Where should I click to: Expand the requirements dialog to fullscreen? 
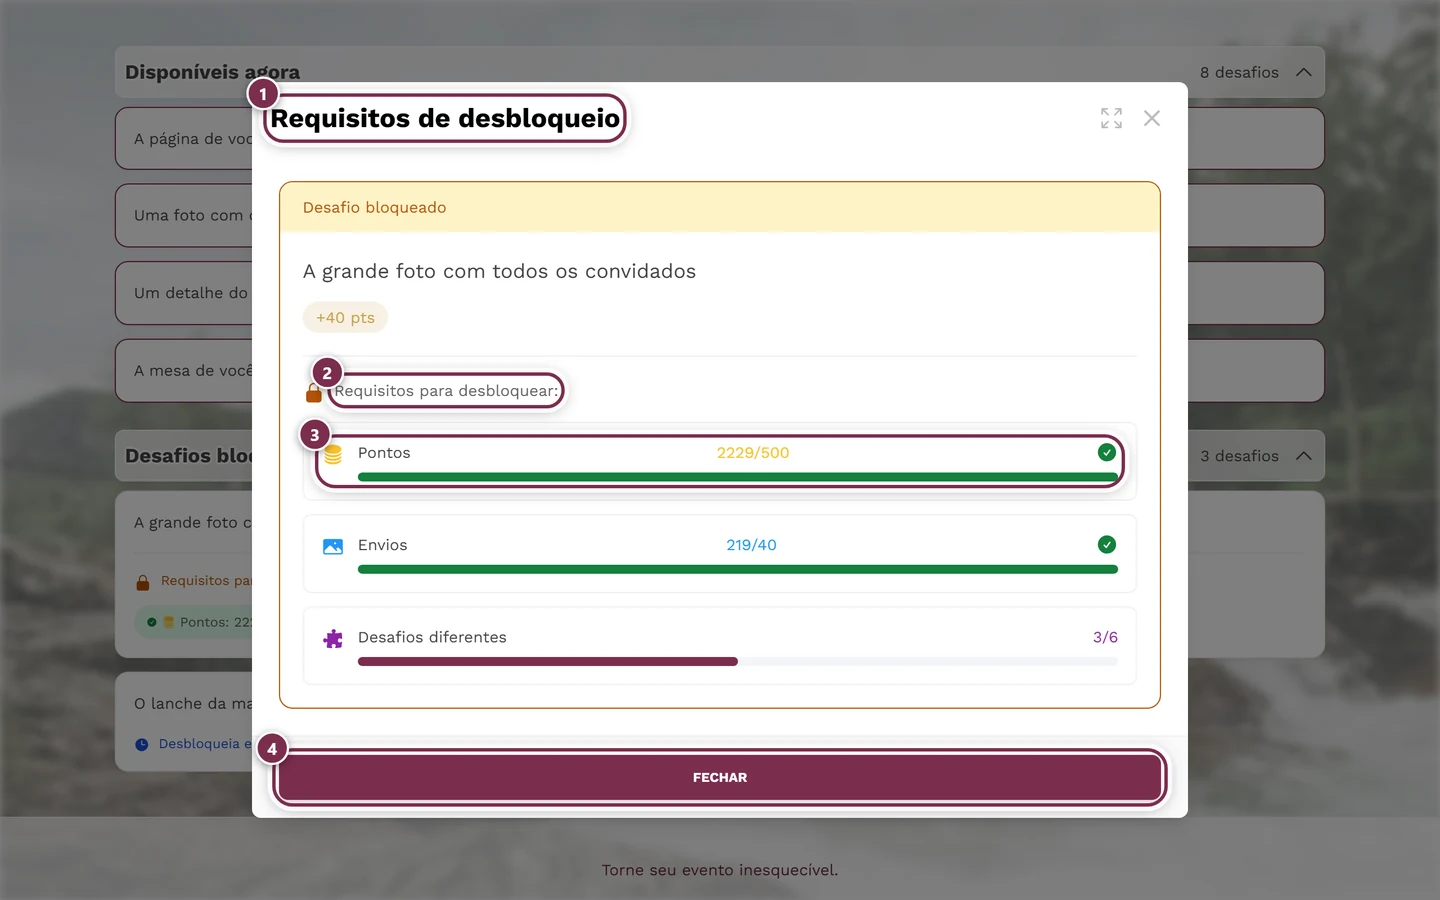[x=1111, y=118]
